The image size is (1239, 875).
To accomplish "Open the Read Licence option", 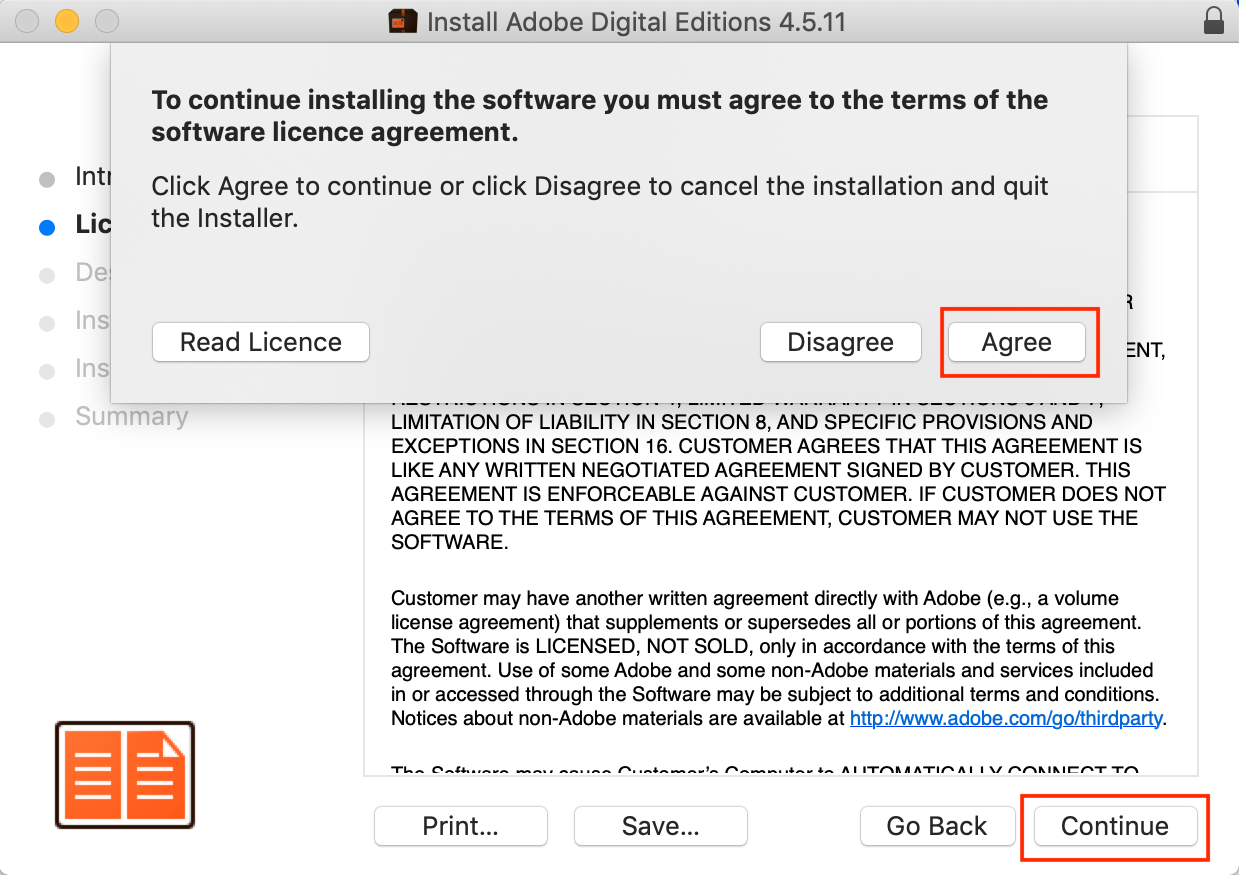I will (x=260, y=342).
